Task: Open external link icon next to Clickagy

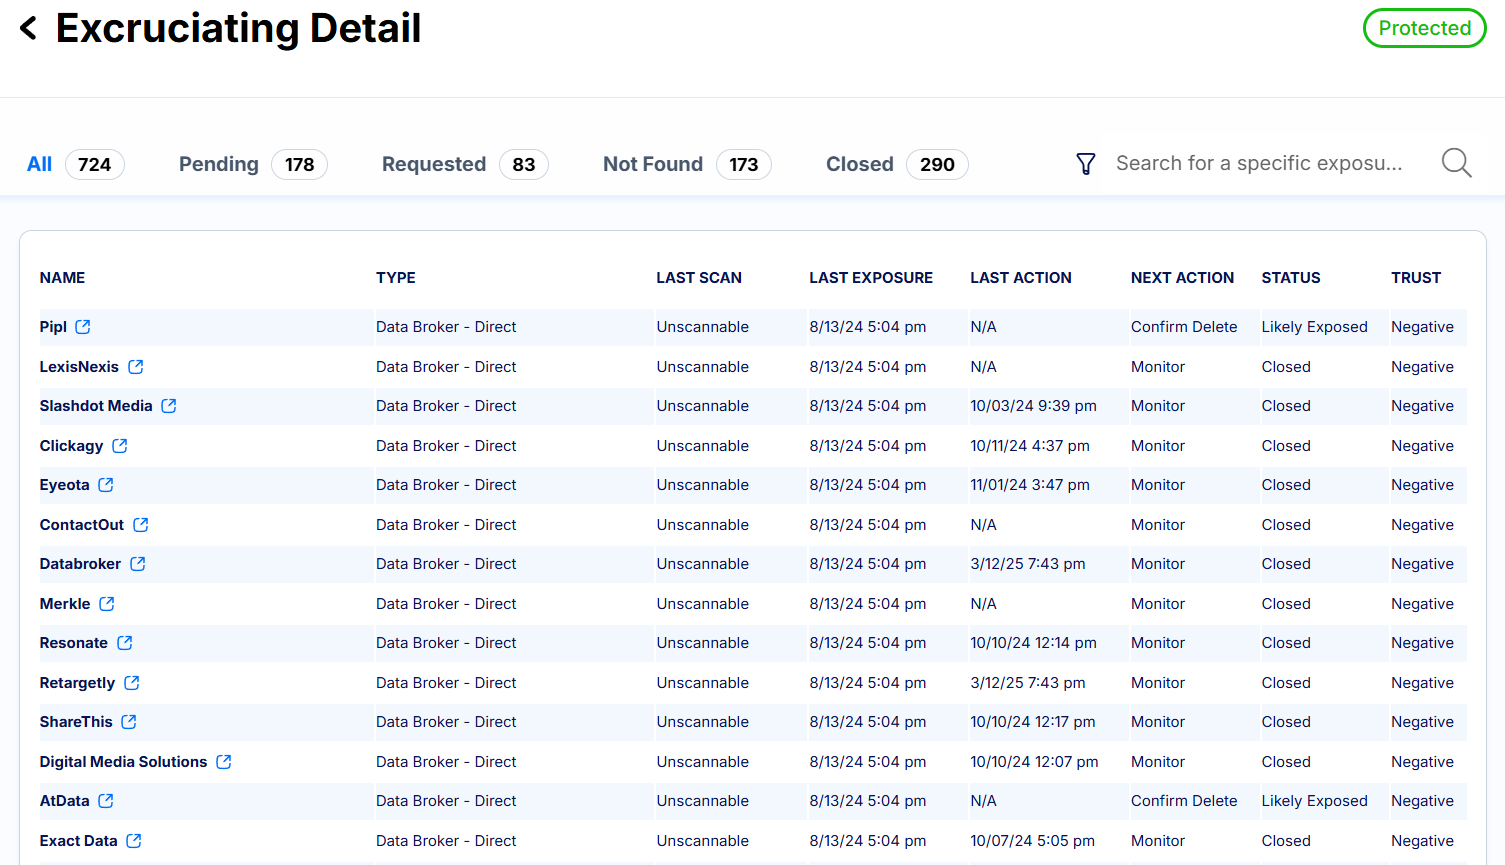Action: click(120, 446)
